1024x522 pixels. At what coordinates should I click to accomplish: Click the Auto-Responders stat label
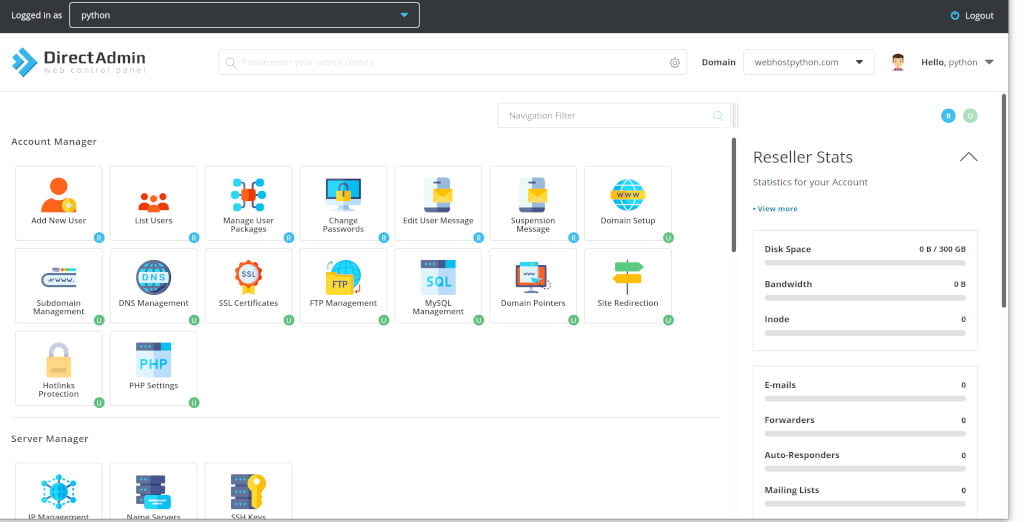tap(802, 455)
